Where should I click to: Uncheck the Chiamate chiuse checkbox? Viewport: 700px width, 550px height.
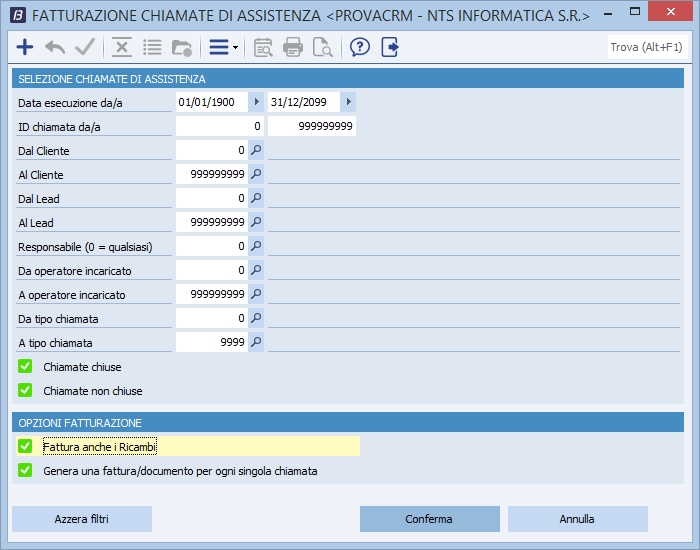[25, 367]
